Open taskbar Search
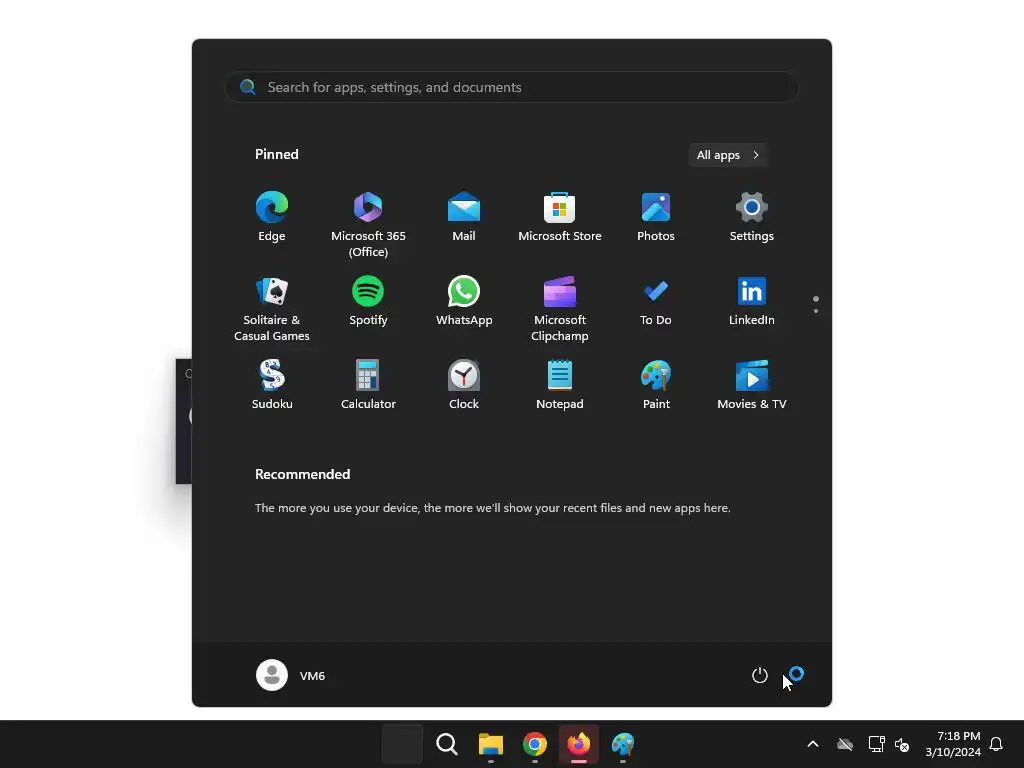The width and height of the screenshot is (1024, 768). tap(447, 744)
